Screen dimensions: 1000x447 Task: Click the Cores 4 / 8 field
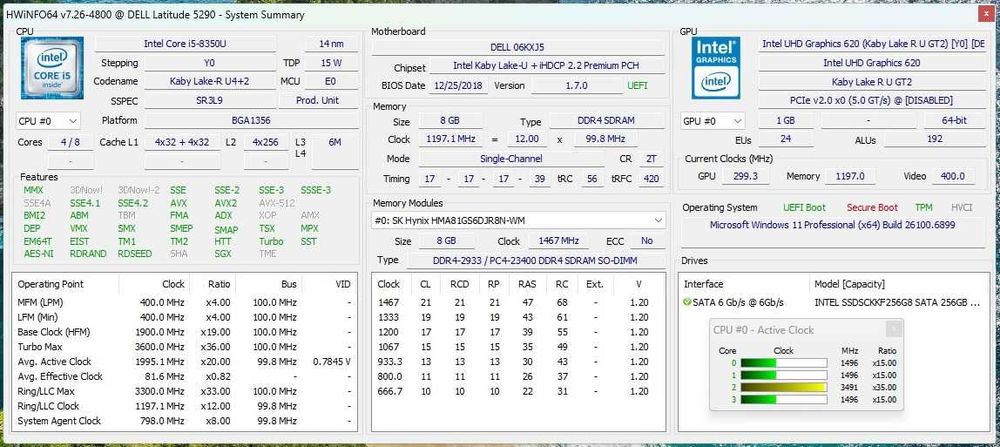click(70, 142)
